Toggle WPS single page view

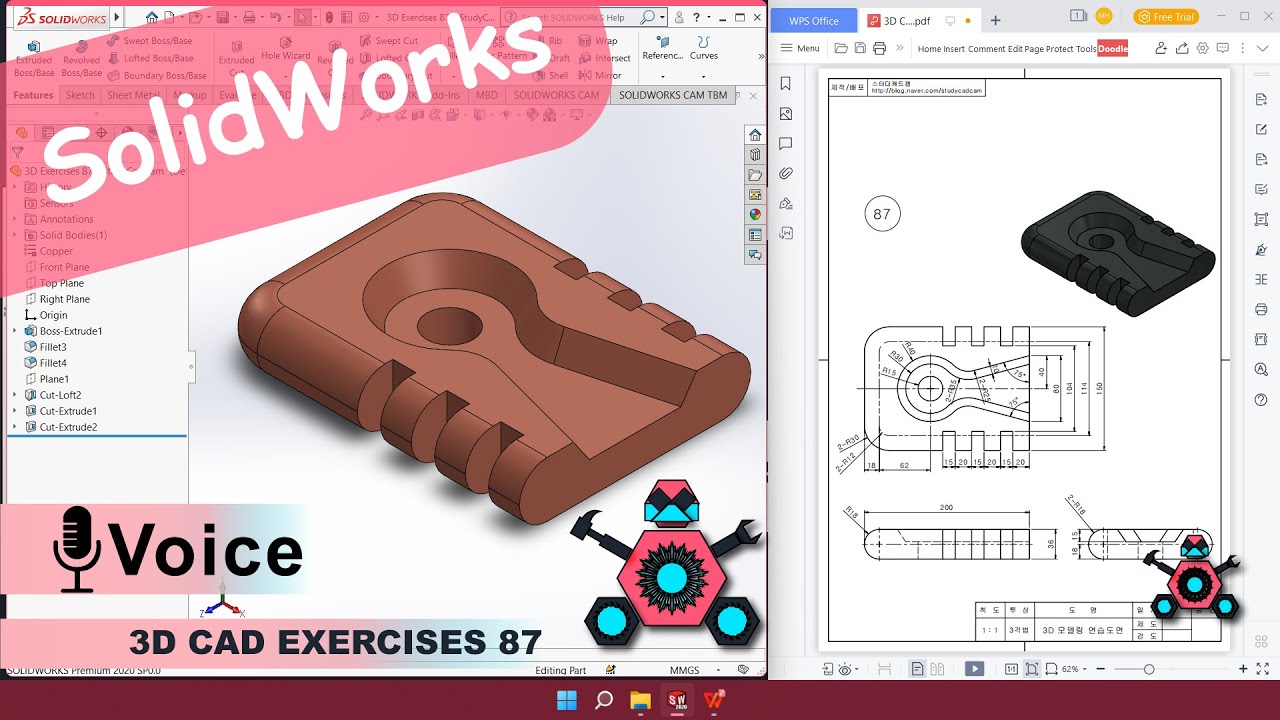click(917, 669)
